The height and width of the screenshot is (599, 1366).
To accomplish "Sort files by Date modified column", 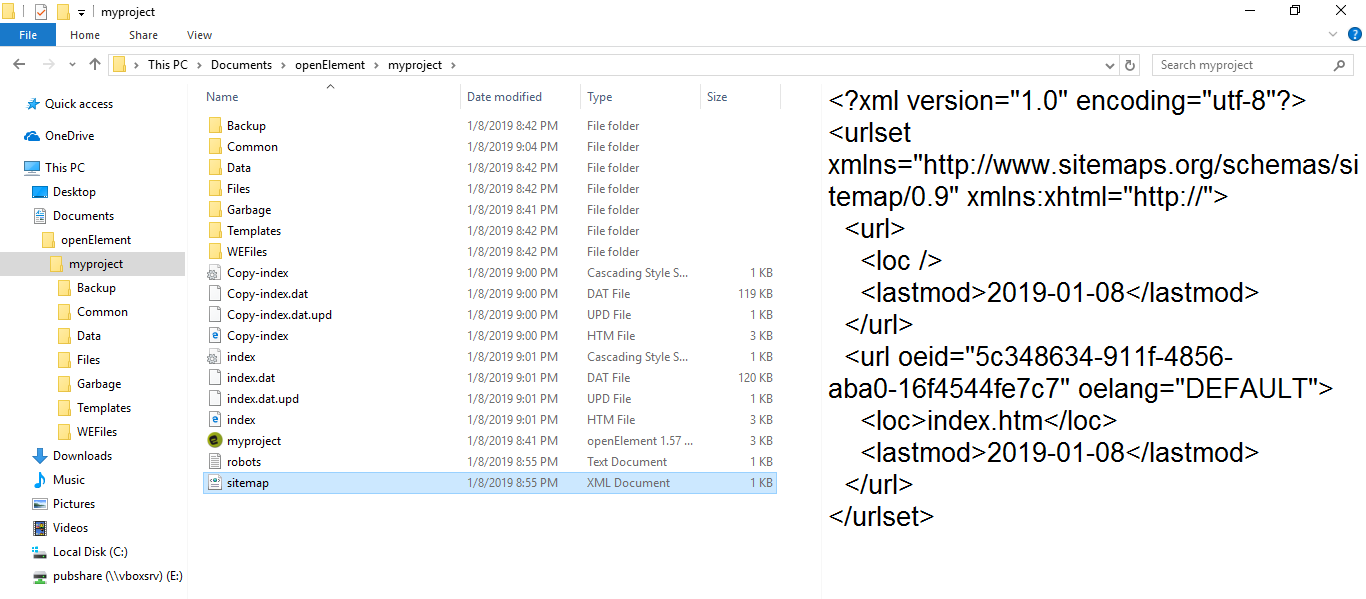I will coord(505,97).
